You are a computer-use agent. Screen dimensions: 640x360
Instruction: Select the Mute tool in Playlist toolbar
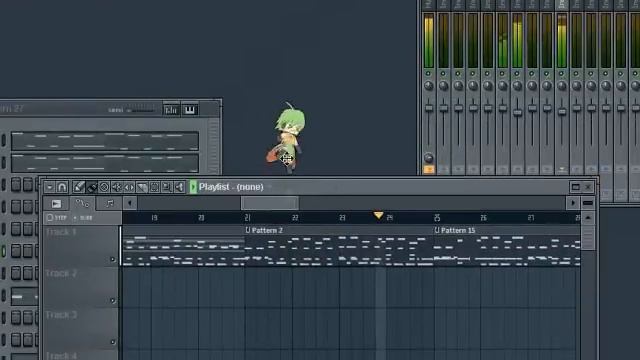[x=117, y=187]
